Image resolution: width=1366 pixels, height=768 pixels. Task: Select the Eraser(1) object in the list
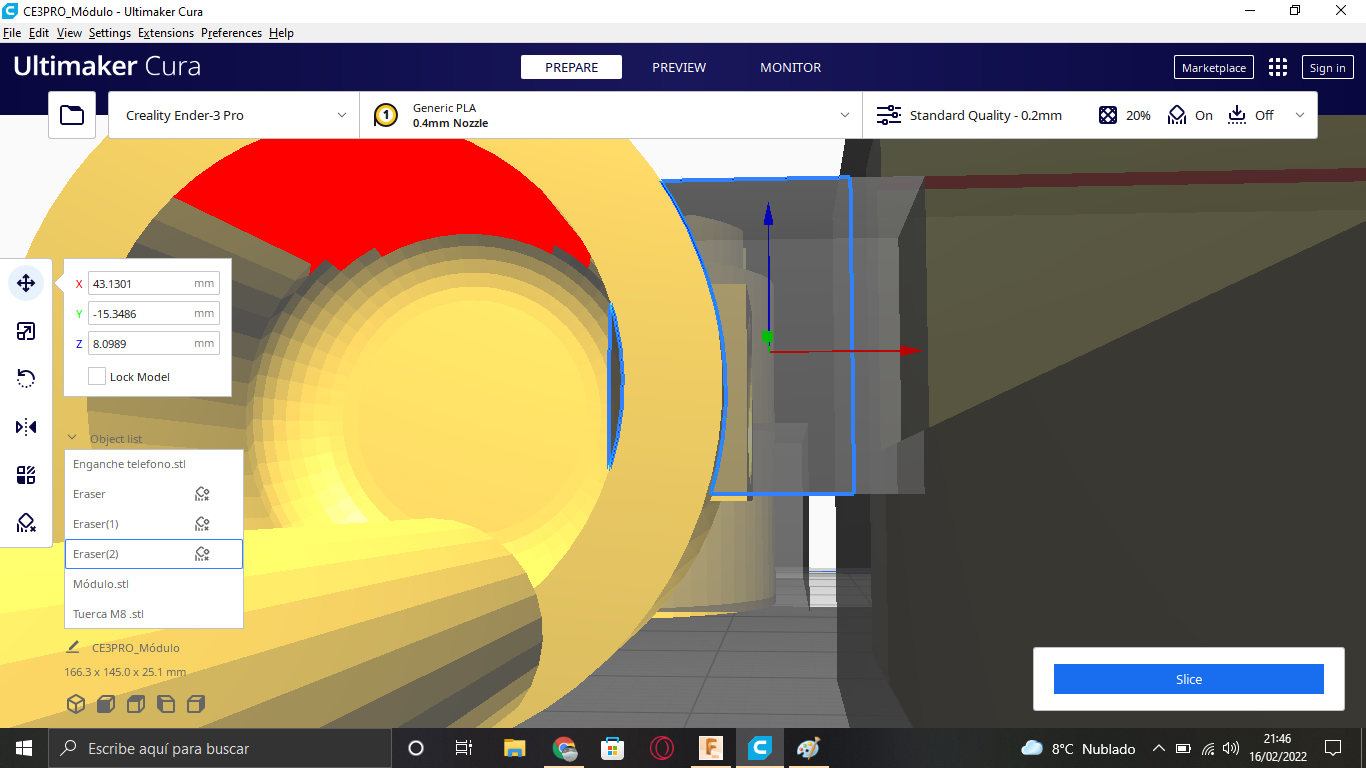[154, 524]
